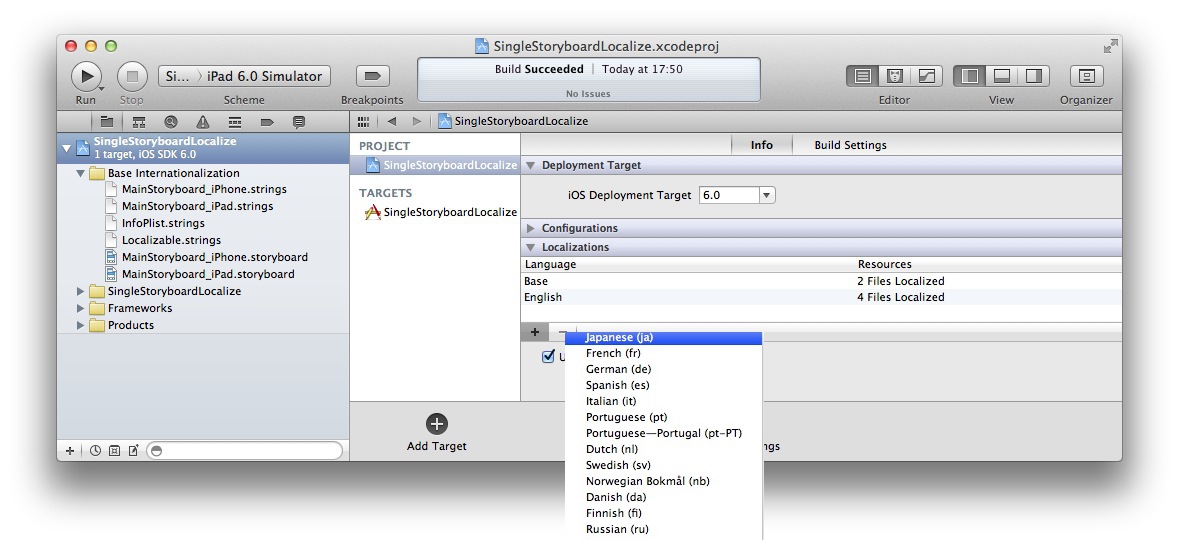1179x540 pixels.
Task: Toggle the Use Base Internationalization checkbox
Action: click(x=547, y=356)
